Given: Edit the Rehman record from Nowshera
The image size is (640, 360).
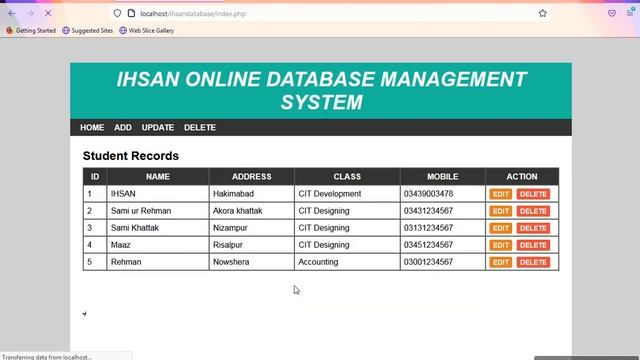Looking at the screenshot, I should pyautogui.click(x=500, y=262).
